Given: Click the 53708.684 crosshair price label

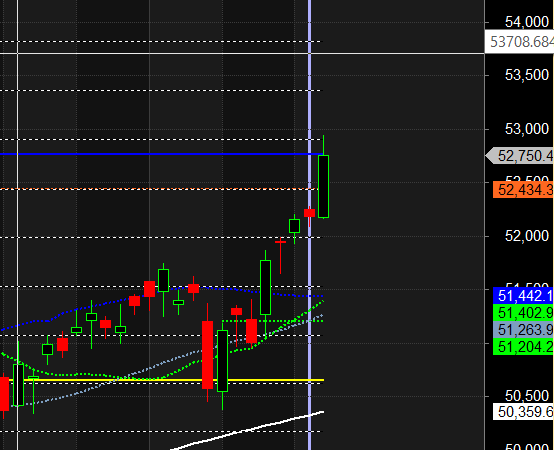Looking at the screenshot, I should point(519,42).
